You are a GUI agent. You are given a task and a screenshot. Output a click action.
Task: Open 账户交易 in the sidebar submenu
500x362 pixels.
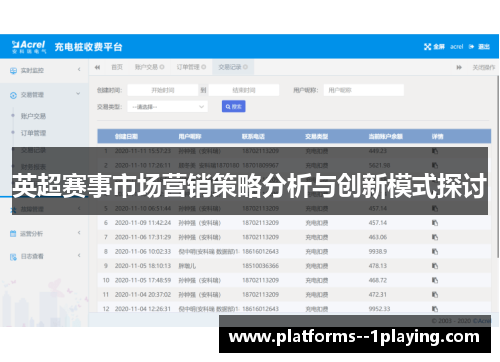33,116
